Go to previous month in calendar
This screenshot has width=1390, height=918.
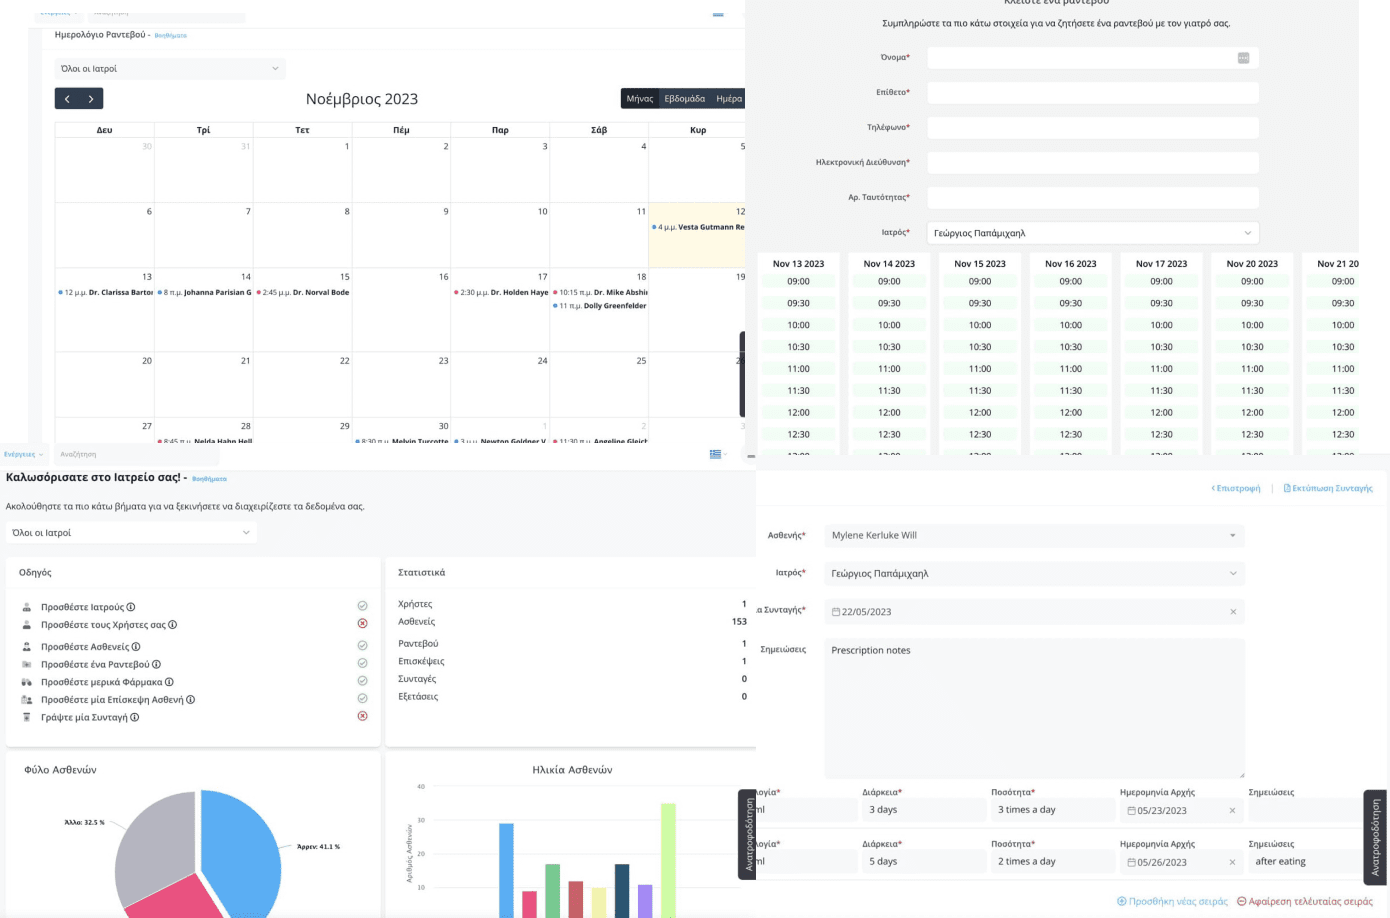pos(67,99)
